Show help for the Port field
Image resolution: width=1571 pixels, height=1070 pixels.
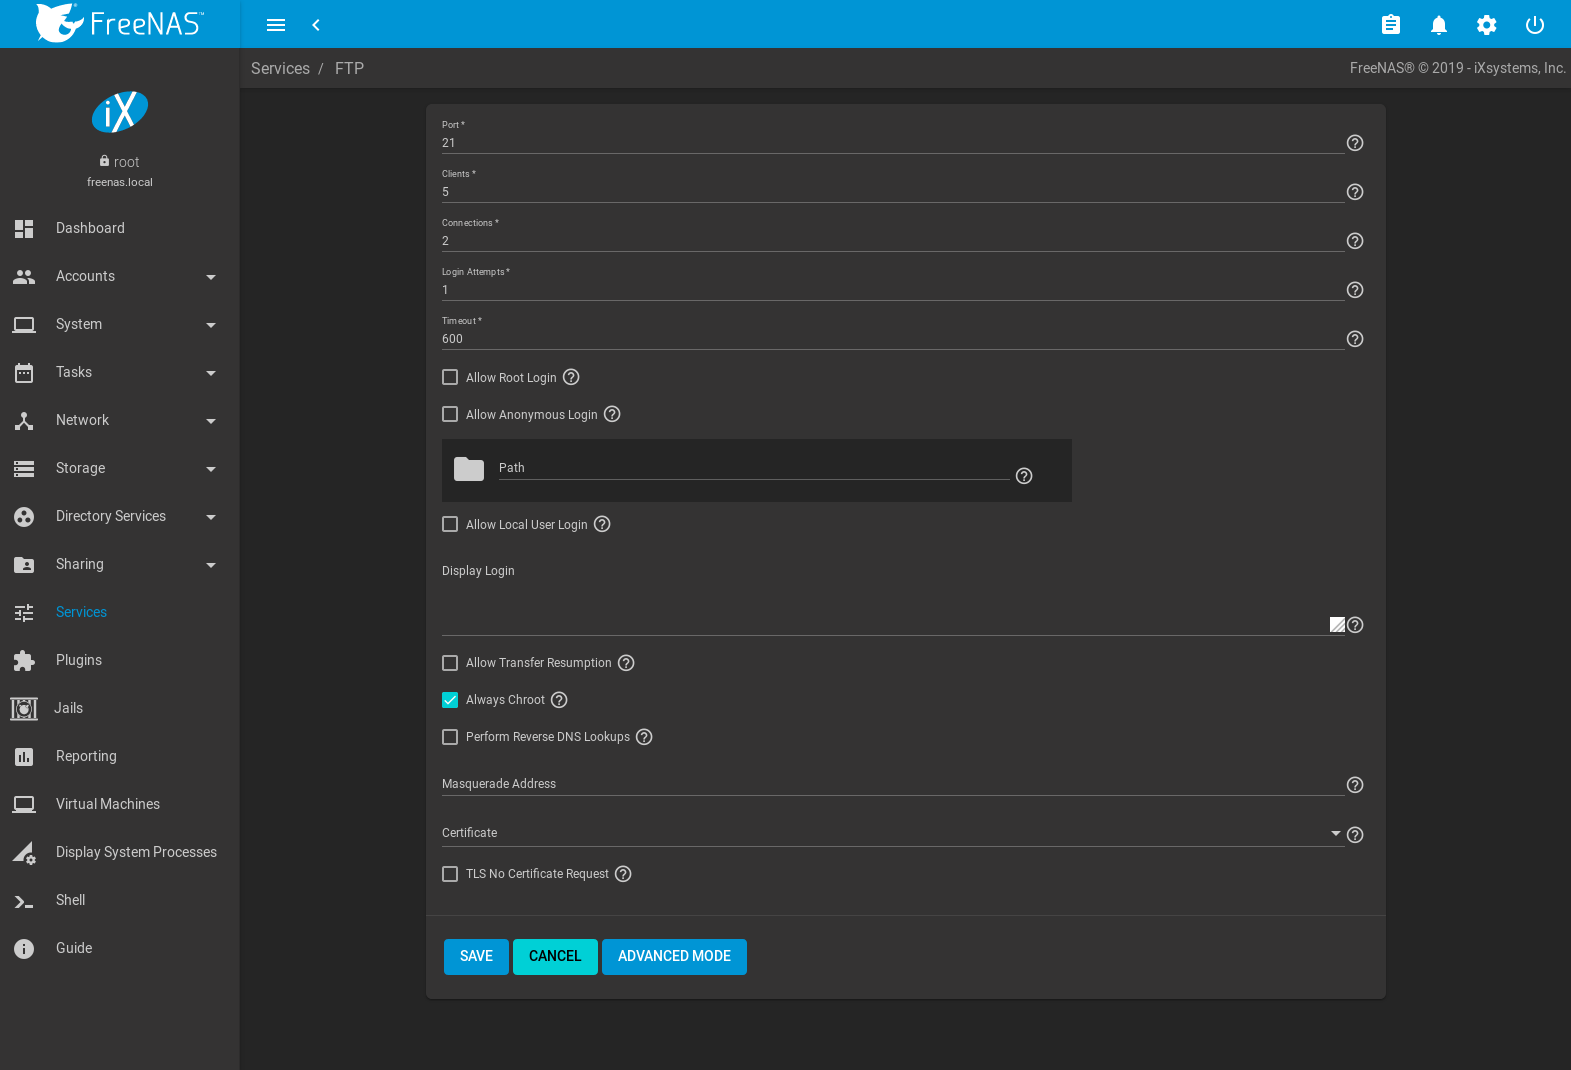click(x=1355, y=143)
